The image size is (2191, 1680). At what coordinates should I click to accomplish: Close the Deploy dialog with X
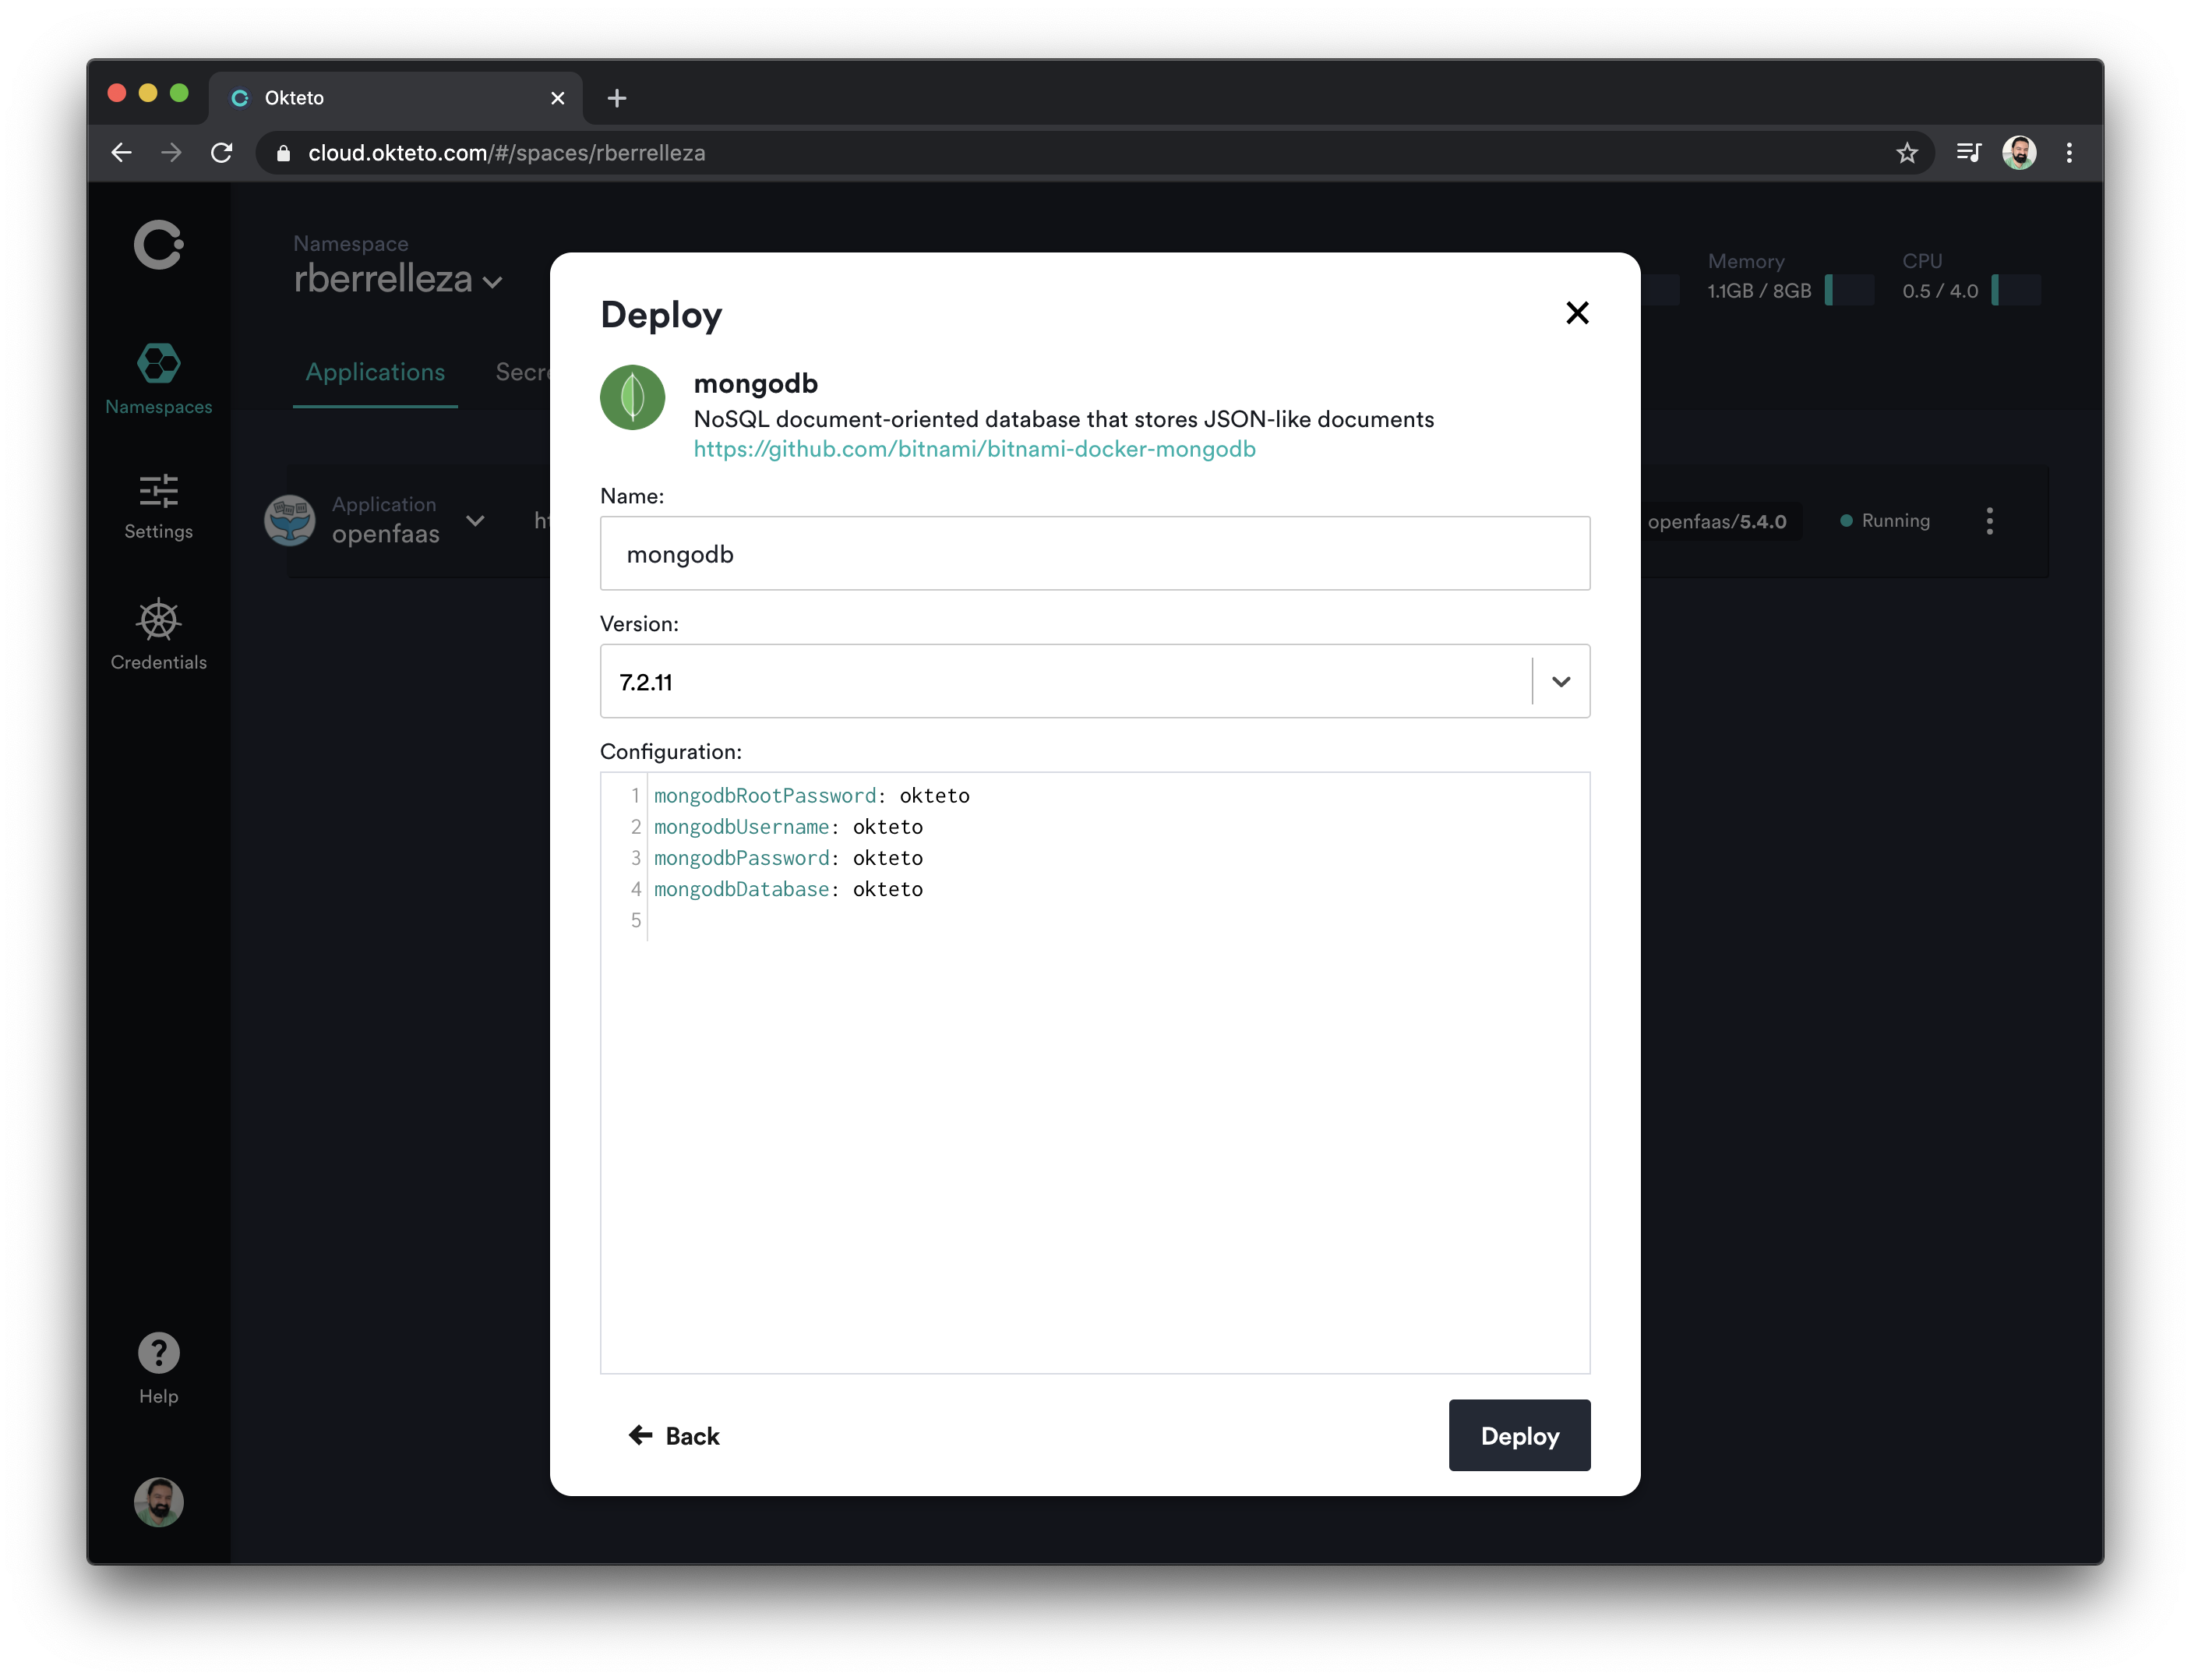1577,313
